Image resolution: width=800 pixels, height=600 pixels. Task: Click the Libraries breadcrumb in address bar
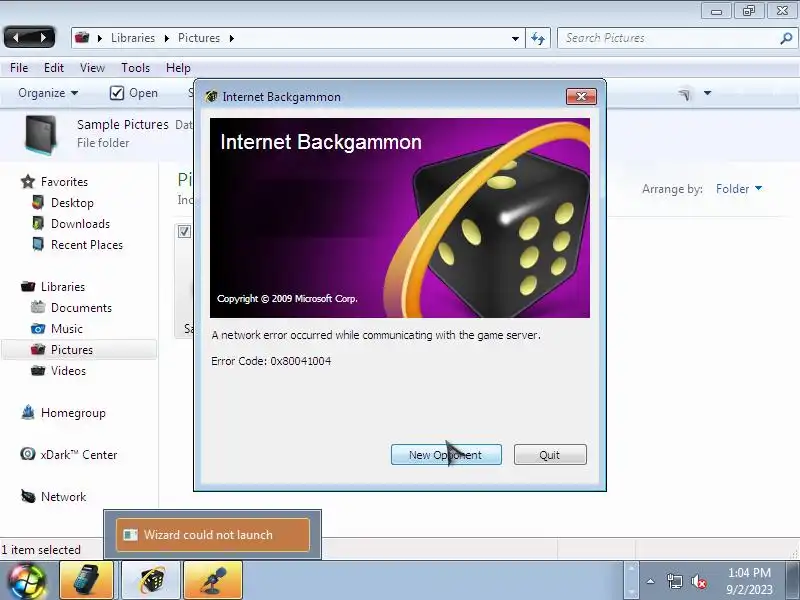[133, 38]
